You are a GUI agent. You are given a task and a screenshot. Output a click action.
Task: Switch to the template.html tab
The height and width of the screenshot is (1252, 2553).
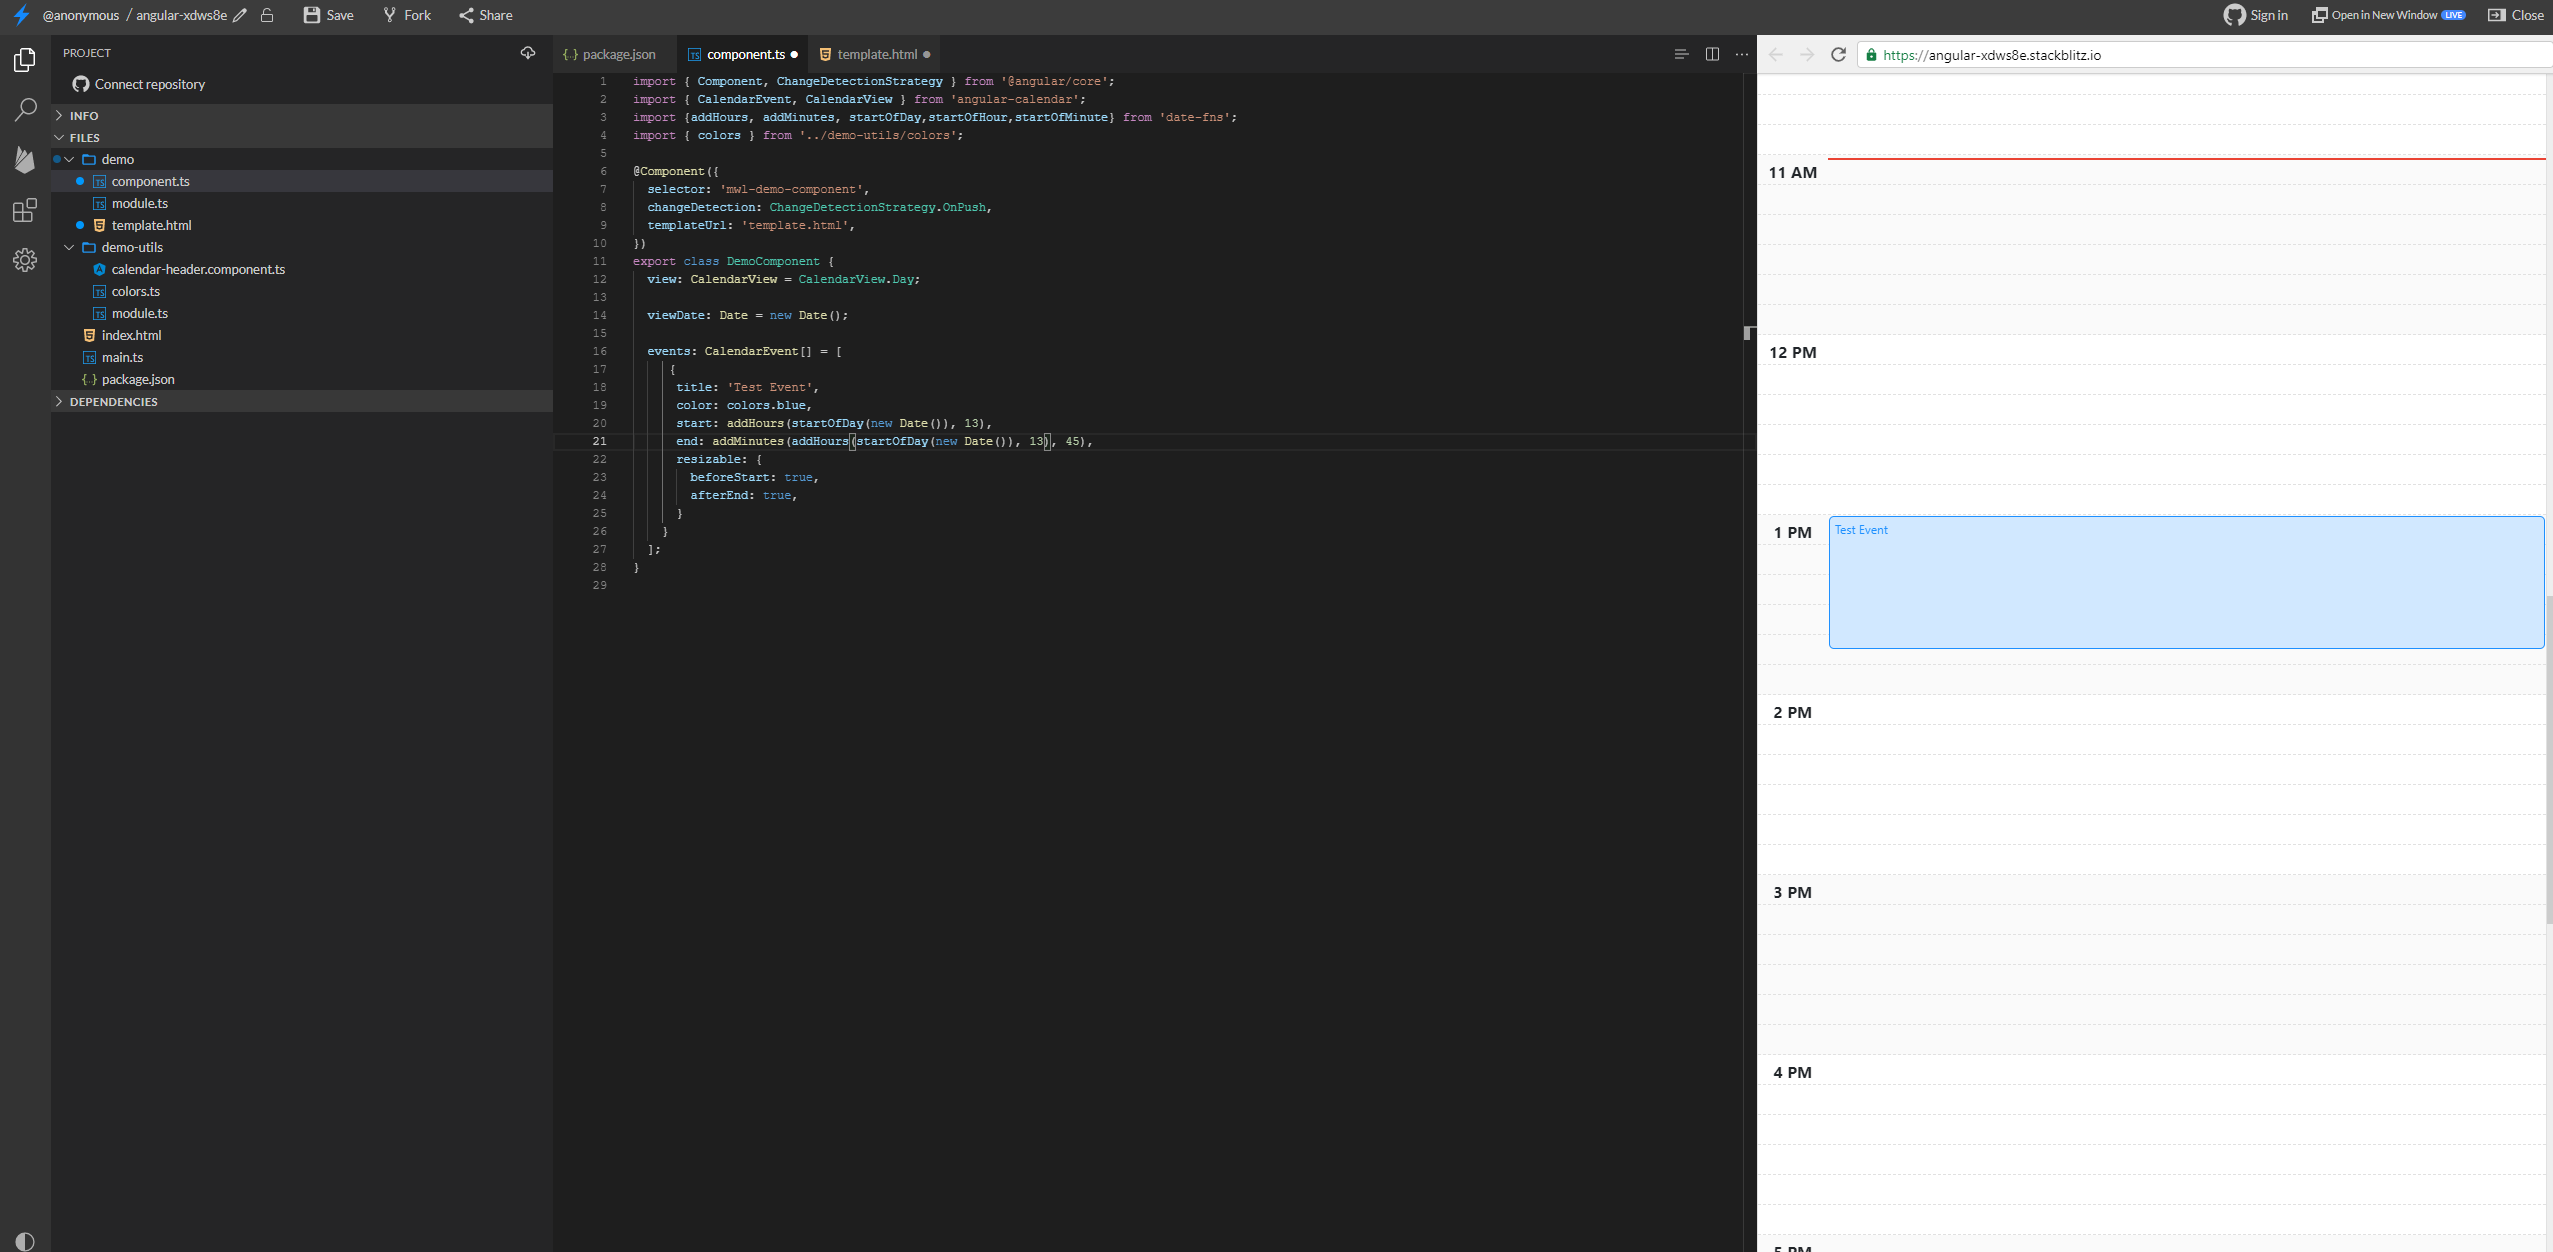pos(876,54)
